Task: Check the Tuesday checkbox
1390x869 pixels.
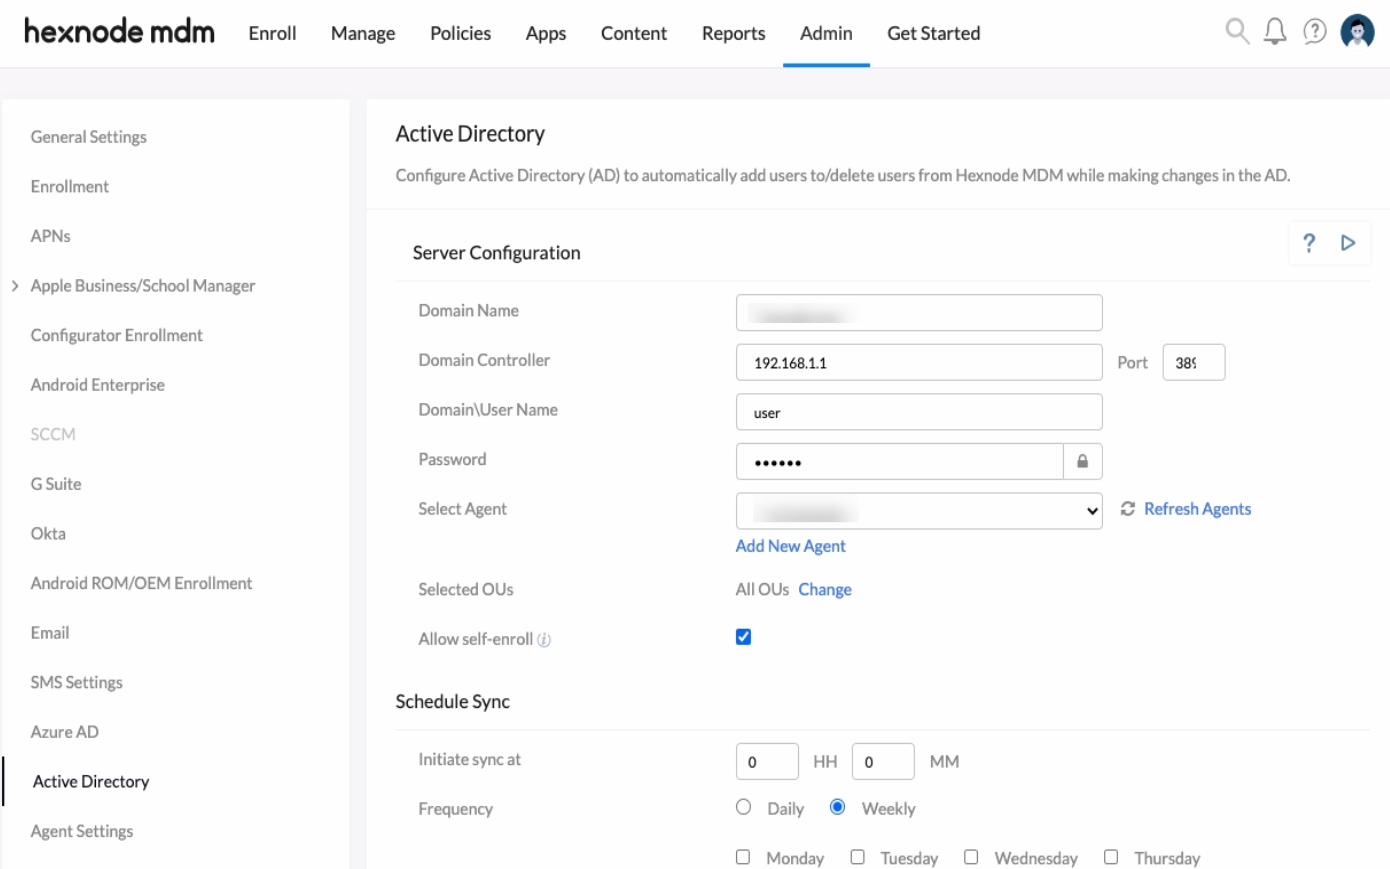Action: coord(857,857)
